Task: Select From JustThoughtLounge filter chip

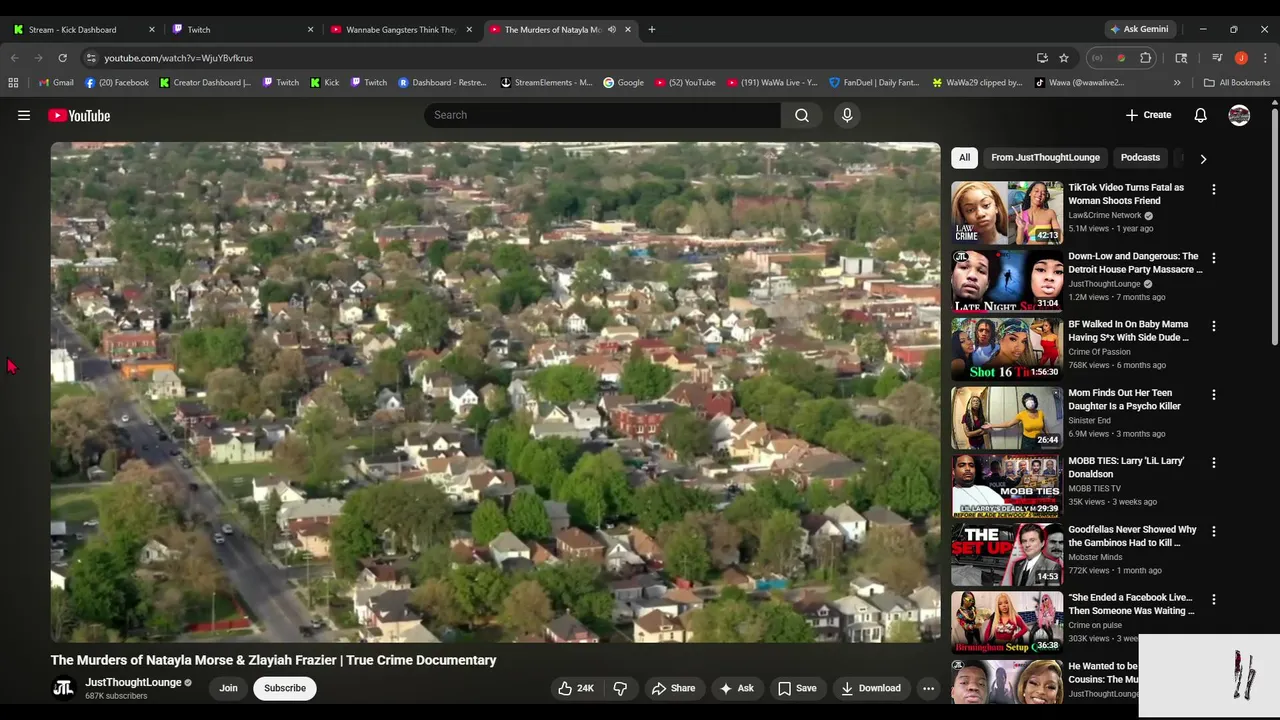Action: coord(1045,158)
